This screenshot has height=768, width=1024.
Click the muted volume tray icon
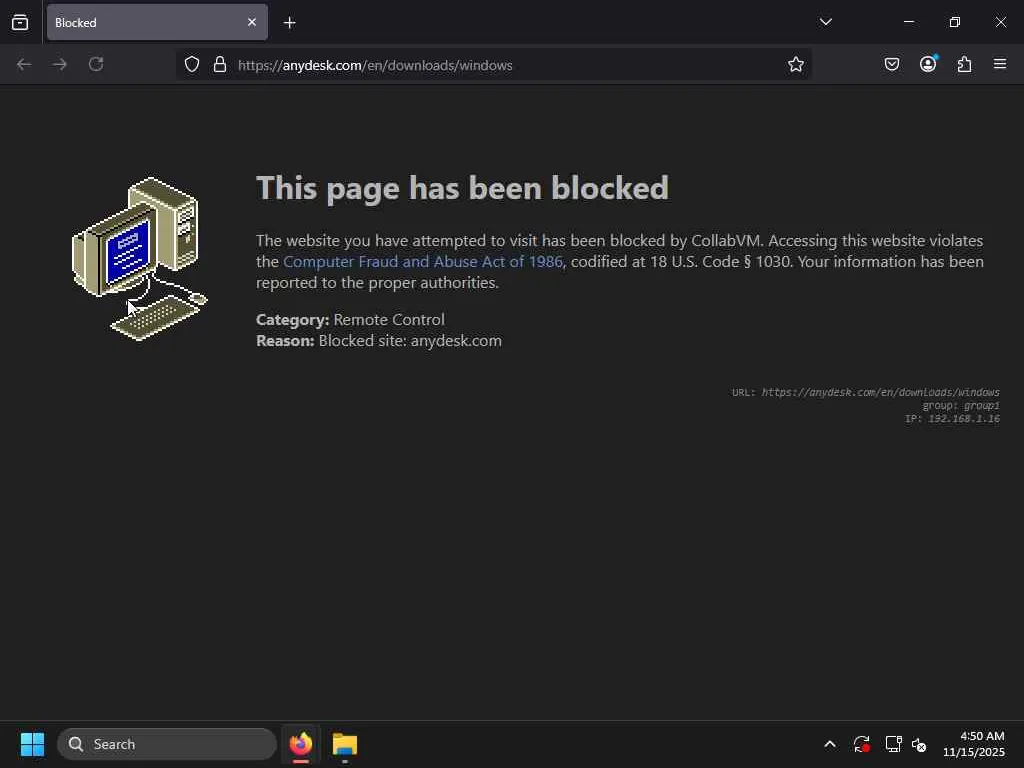pos(919,744)
